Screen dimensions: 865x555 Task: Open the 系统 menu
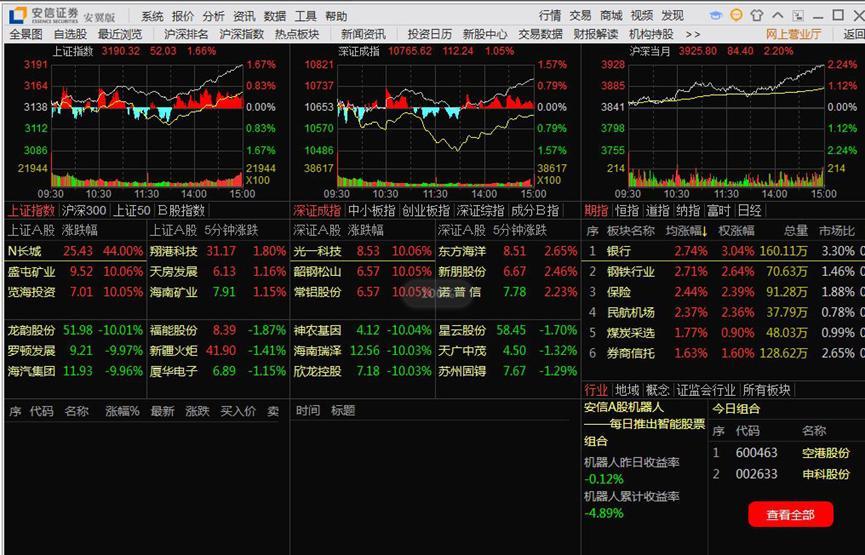[x=152, y=16]
